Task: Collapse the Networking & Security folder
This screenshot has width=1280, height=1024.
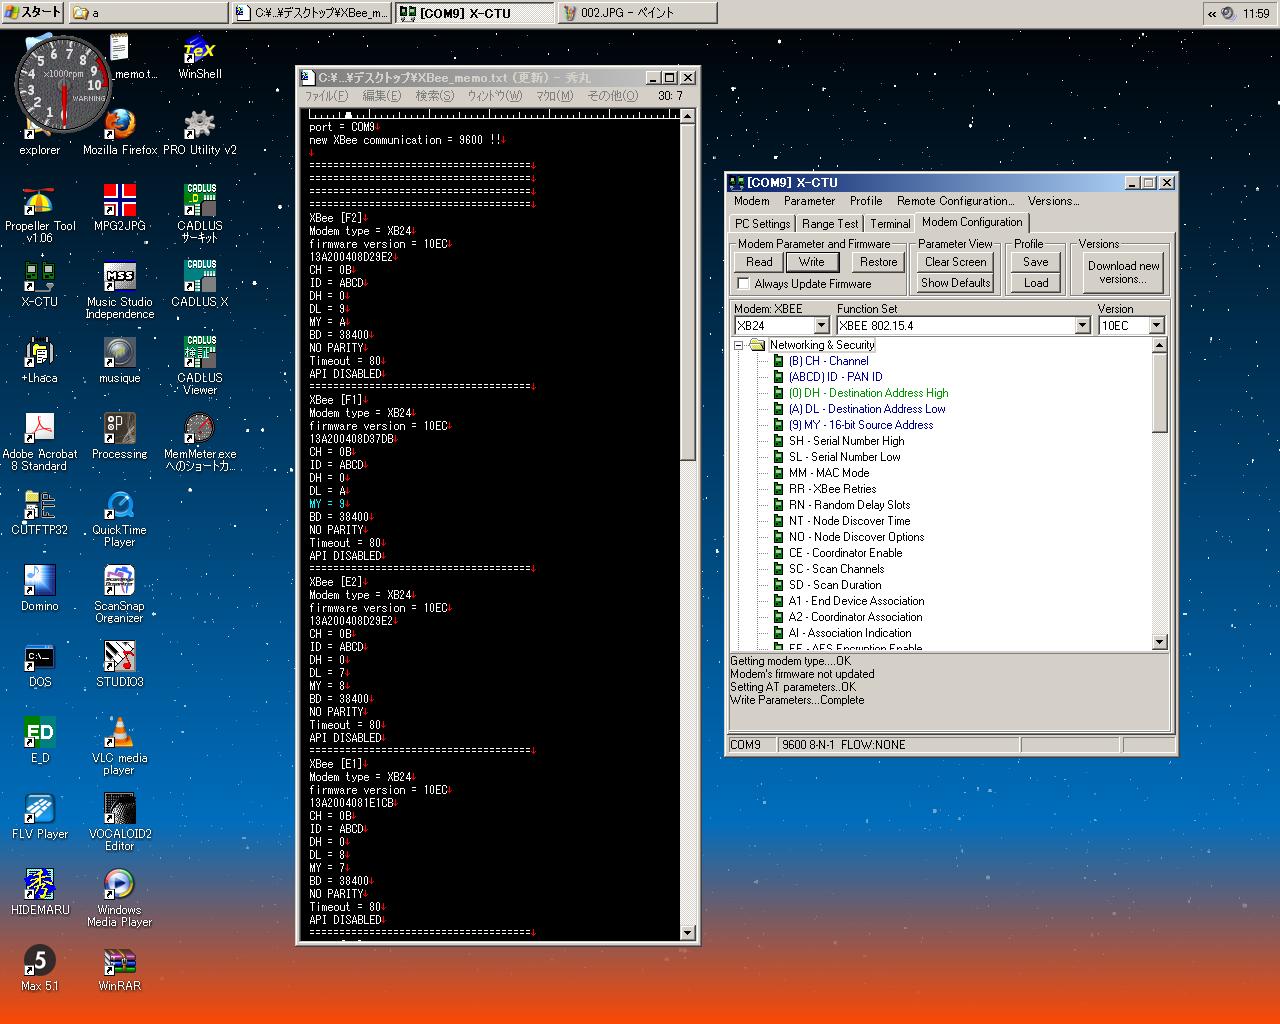Action: pyautogui.click(x=739, y=345)
